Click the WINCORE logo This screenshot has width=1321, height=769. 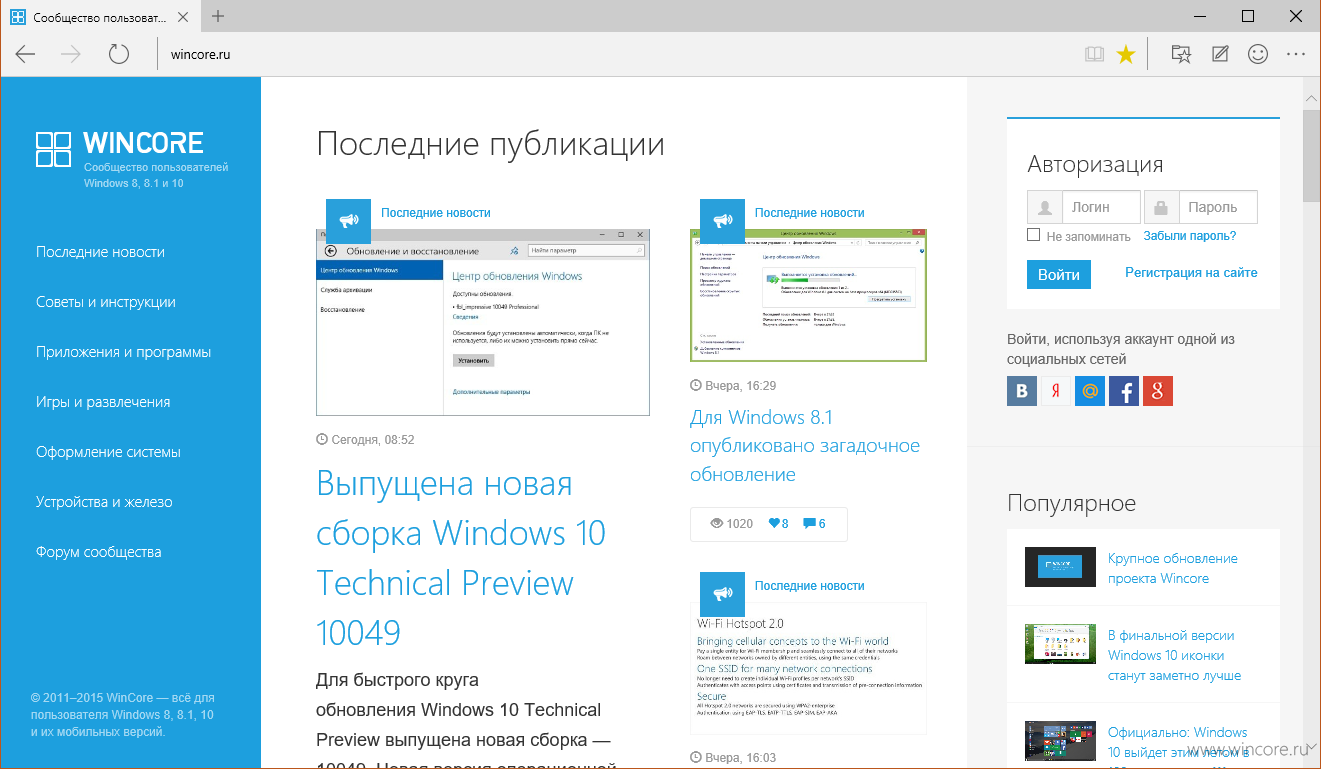[x=120, y=149]
